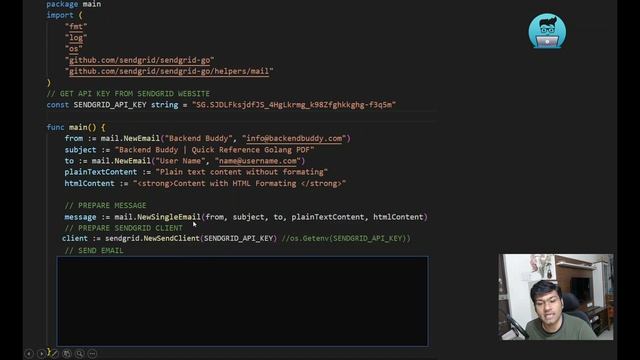The image size is (640, 360).
Task: Open the sendgrid-go/helpers/mail import link
Action: [x=169, y=71]
